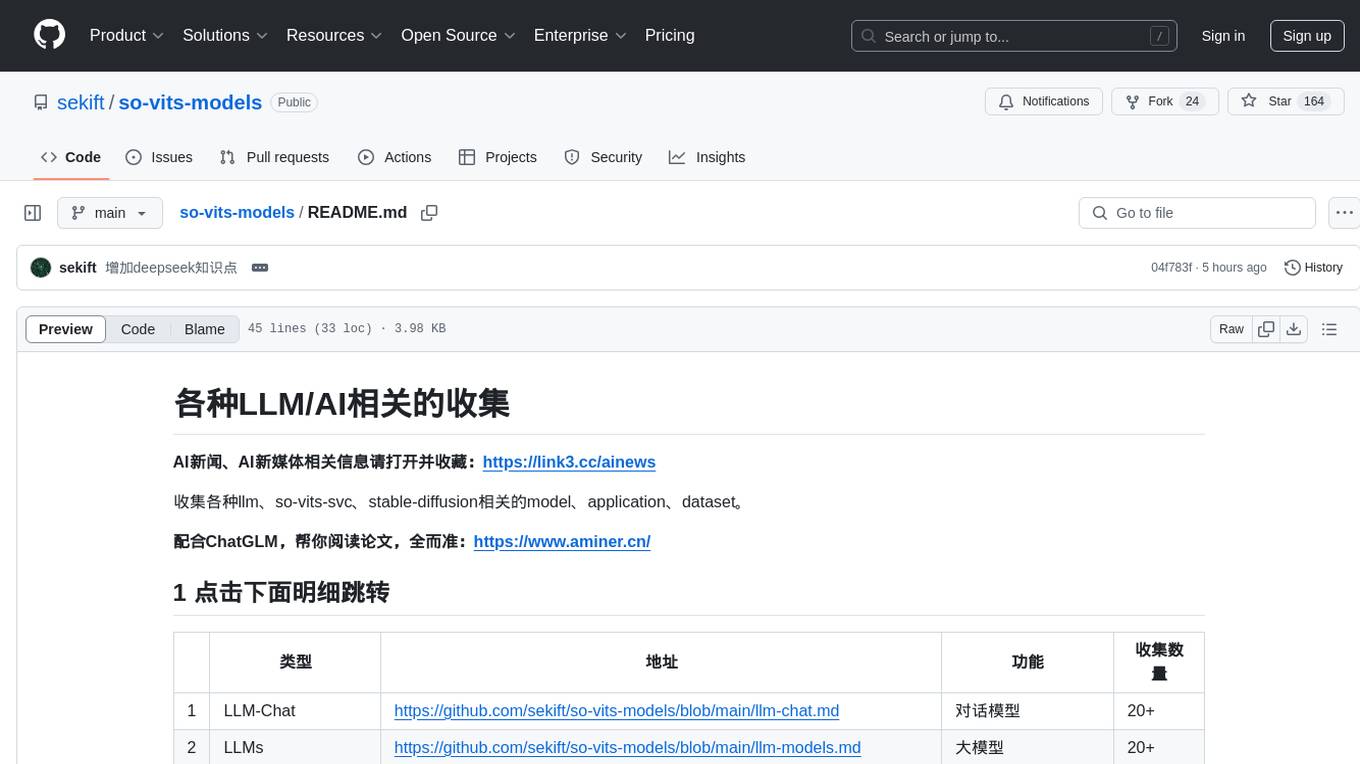The image size is (1360, 764).
Task: Copy the README.md file path
Action: (x=430, y=213)
